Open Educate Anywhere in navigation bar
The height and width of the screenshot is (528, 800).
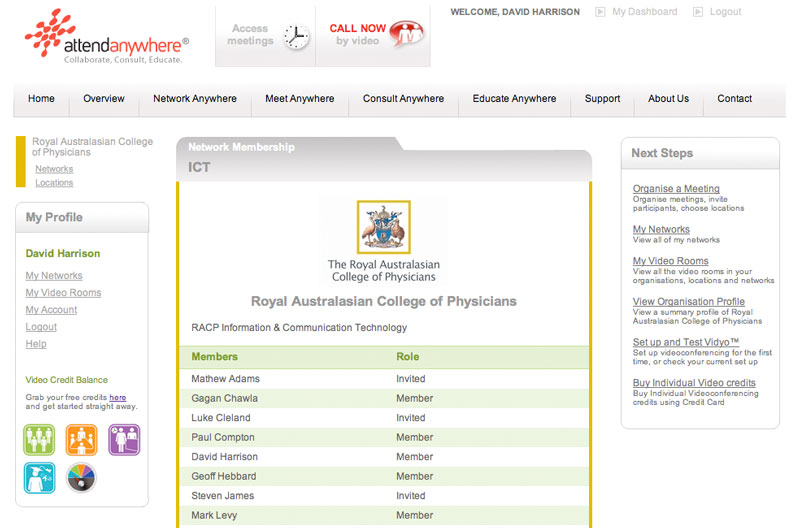(x=514, y=98)
